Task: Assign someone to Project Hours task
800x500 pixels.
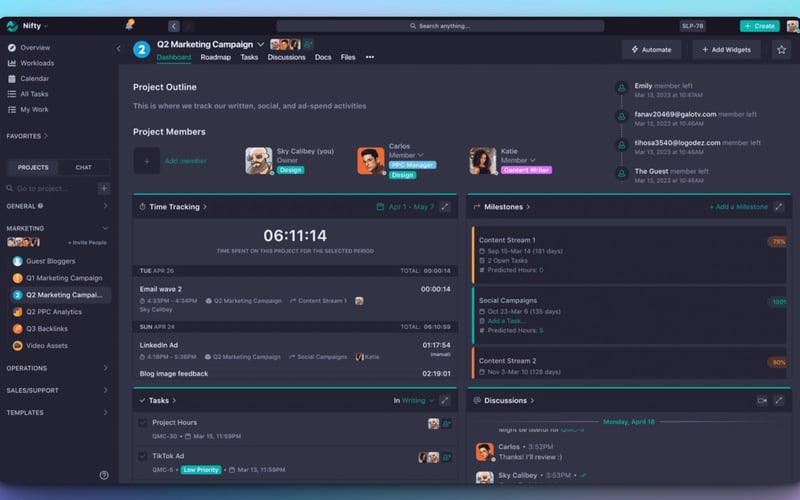Action: pyautogui.click(x=446, y=423)
